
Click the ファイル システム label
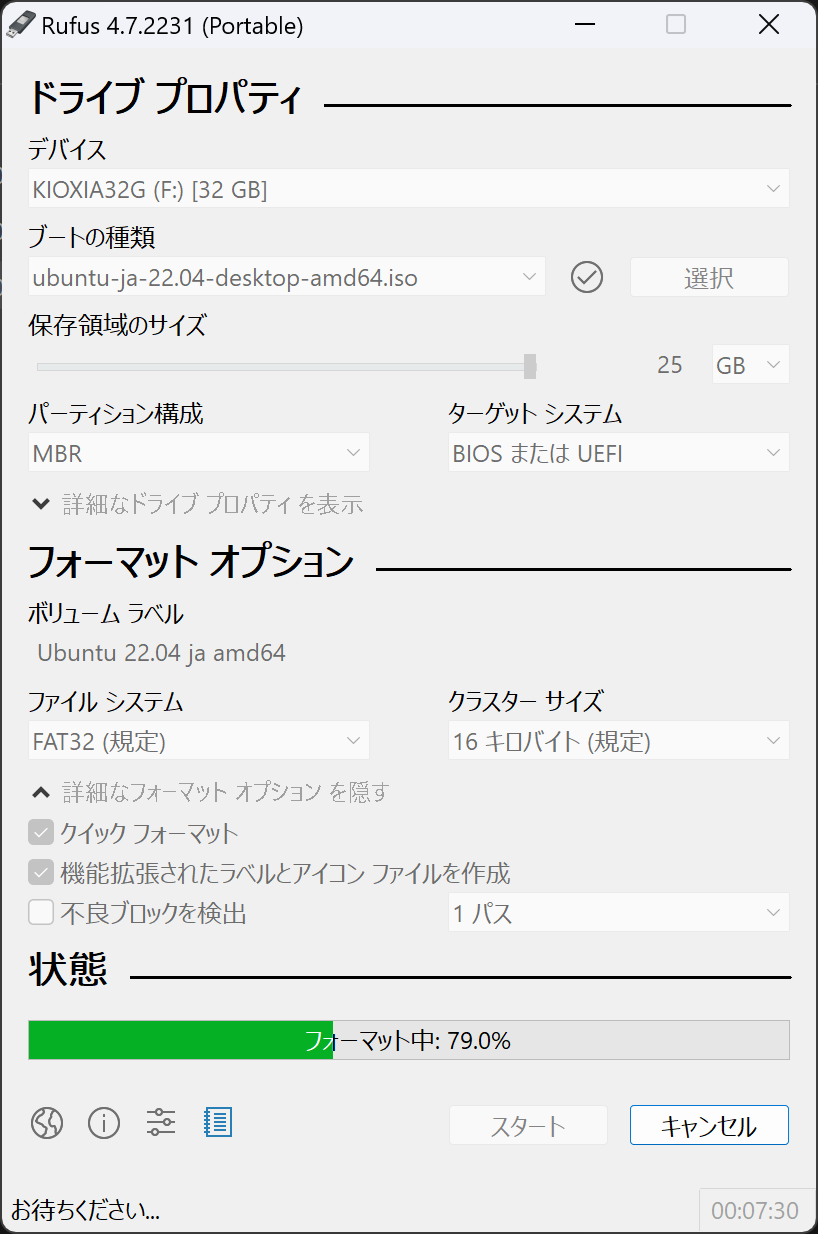point(105,701)
